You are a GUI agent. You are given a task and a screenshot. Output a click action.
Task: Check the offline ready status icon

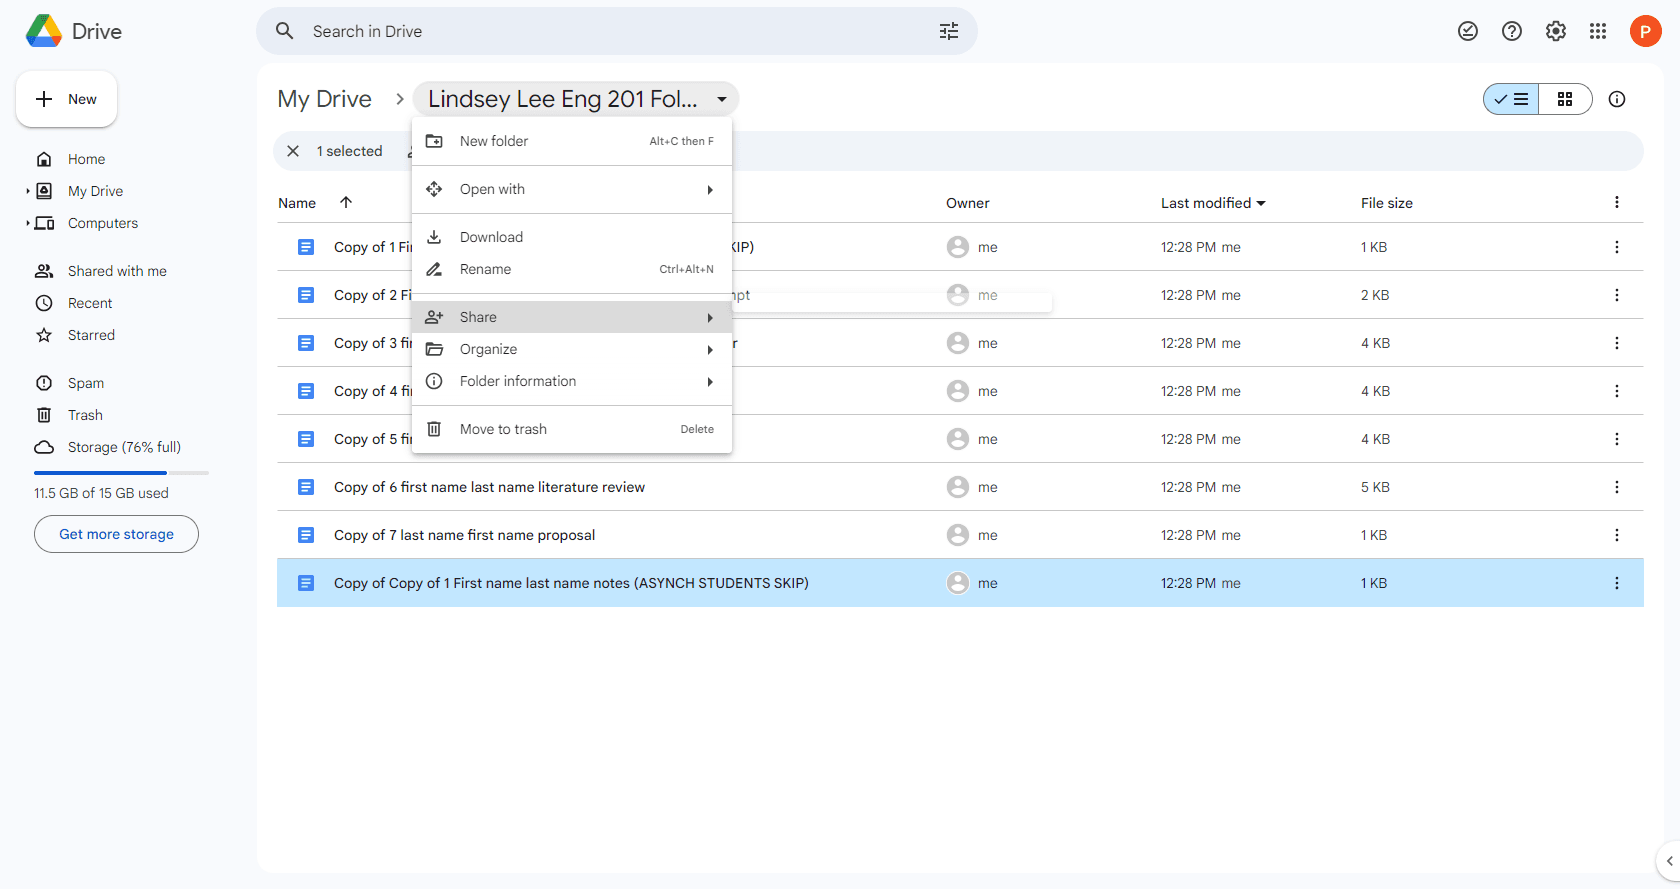pos(1468,31)
